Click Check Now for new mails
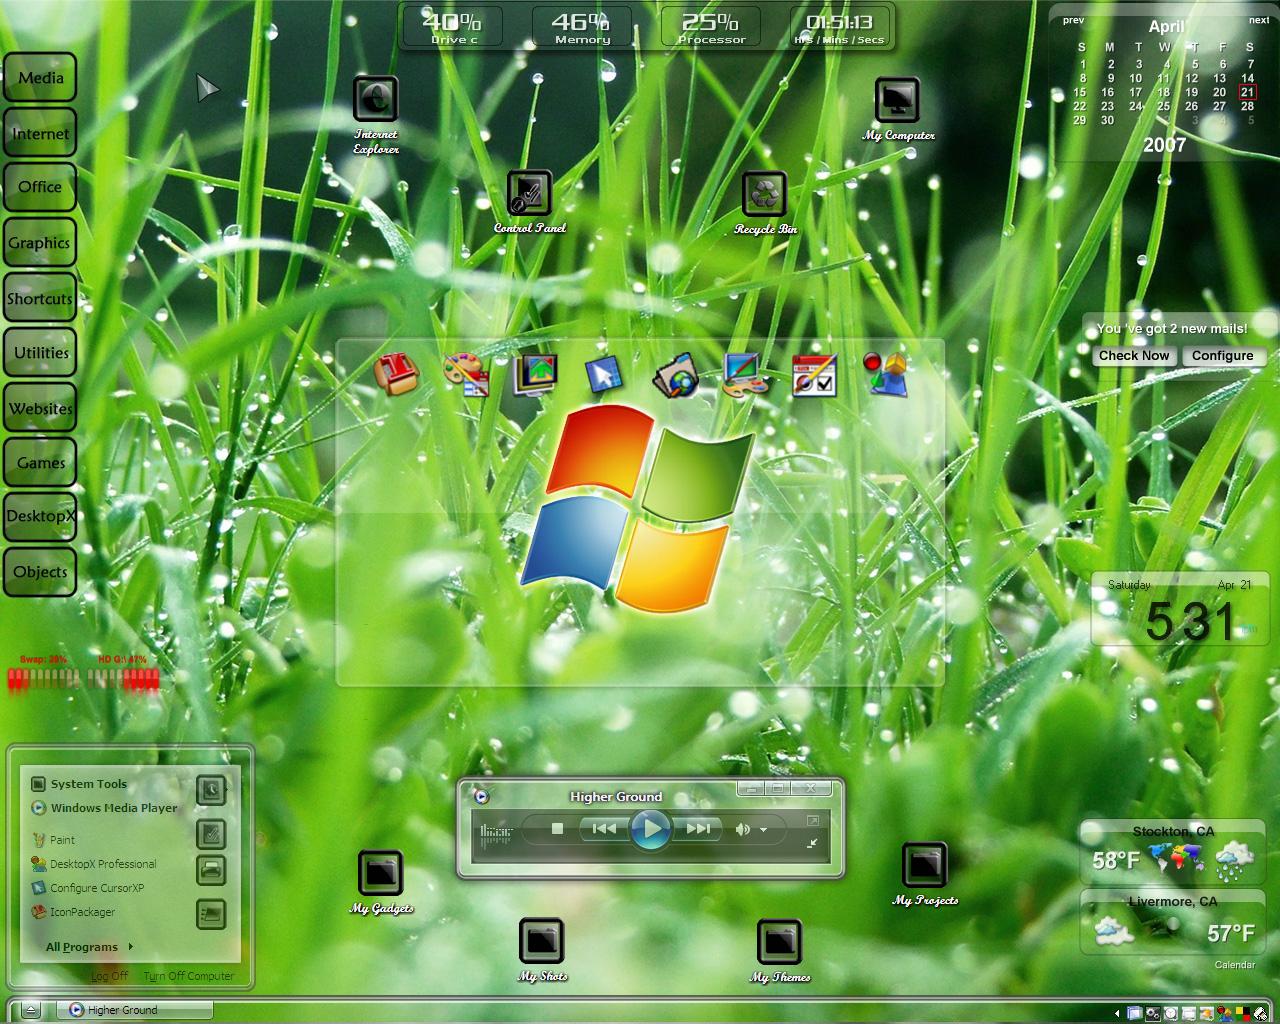The width and height of the screenshot is (1280, 1024). (x=1134, y=356)
